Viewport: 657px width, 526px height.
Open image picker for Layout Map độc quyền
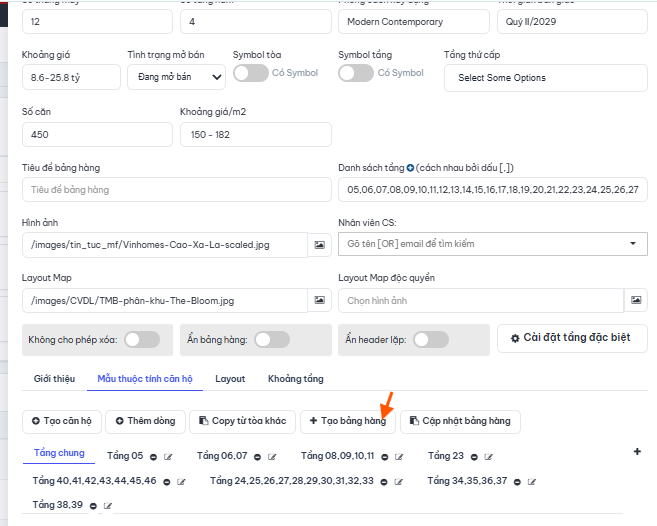pos(636,300)
